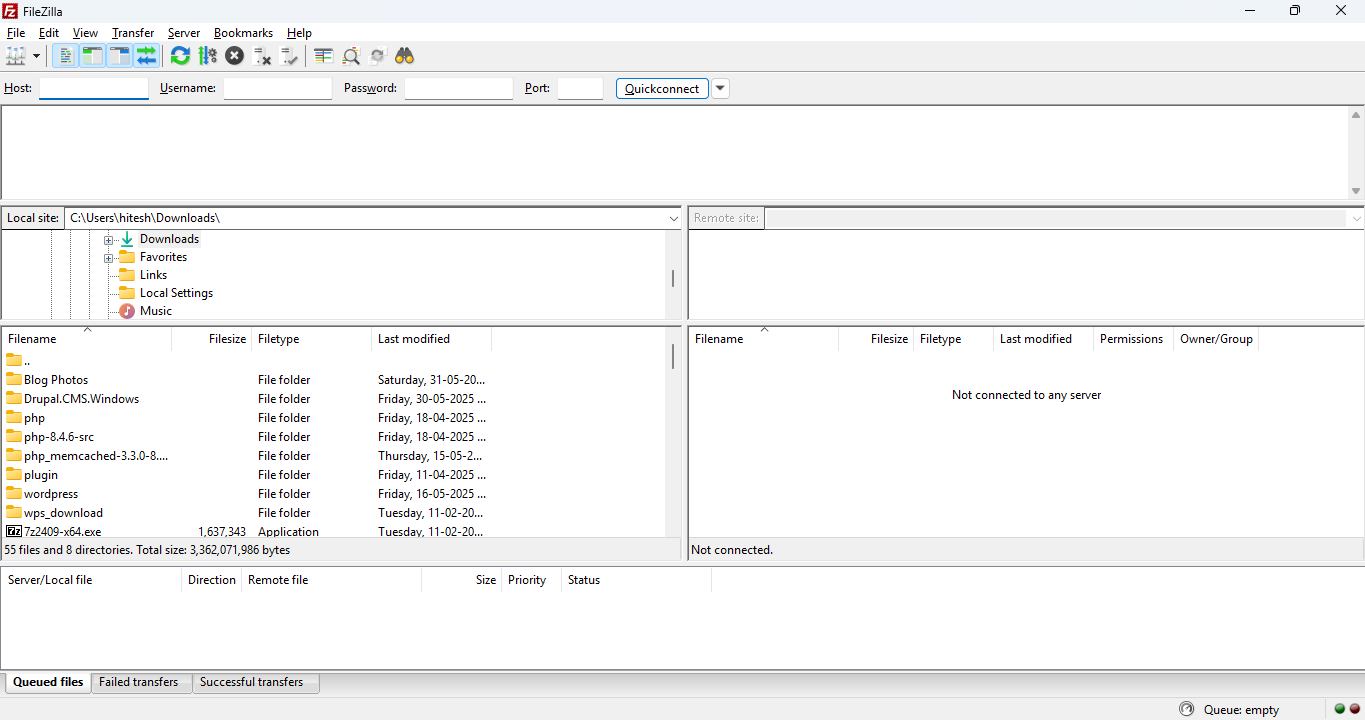The image size is (1365, 720).
Task: Focus the Password input field
Action: pos(459,88)
